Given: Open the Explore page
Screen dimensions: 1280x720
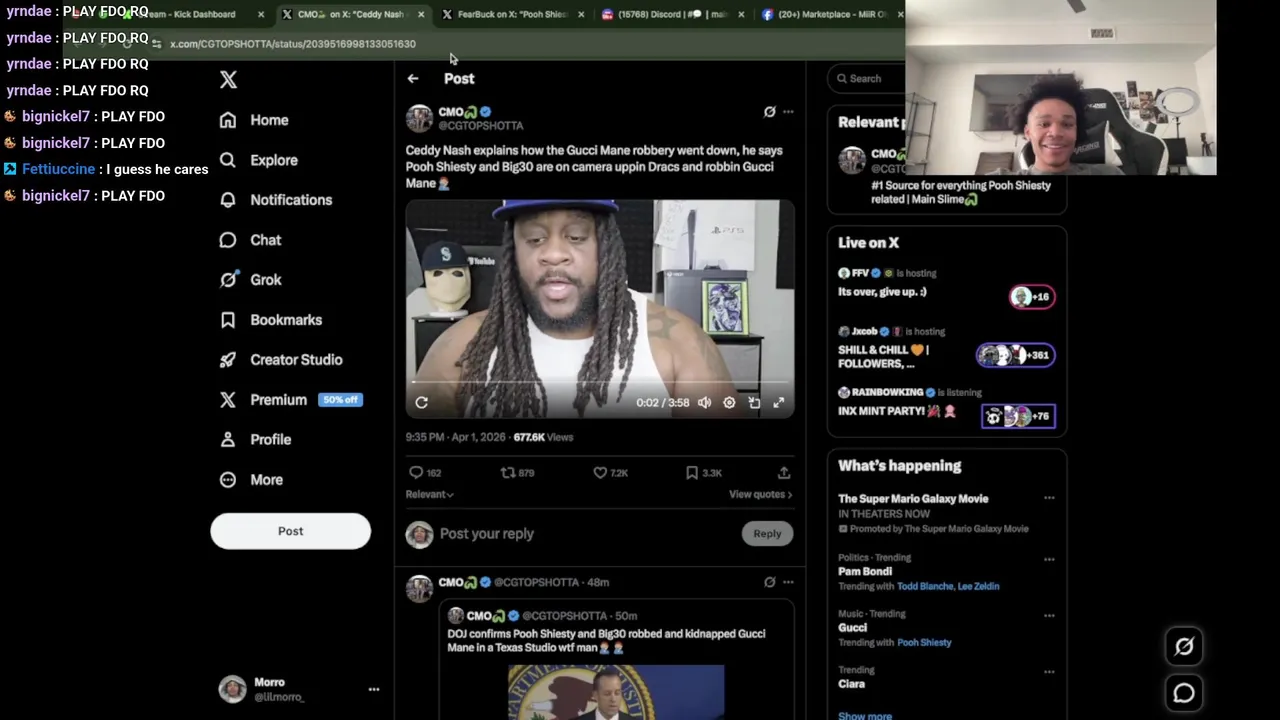Looking at the screenshot, I should click(x=259, y=160).
